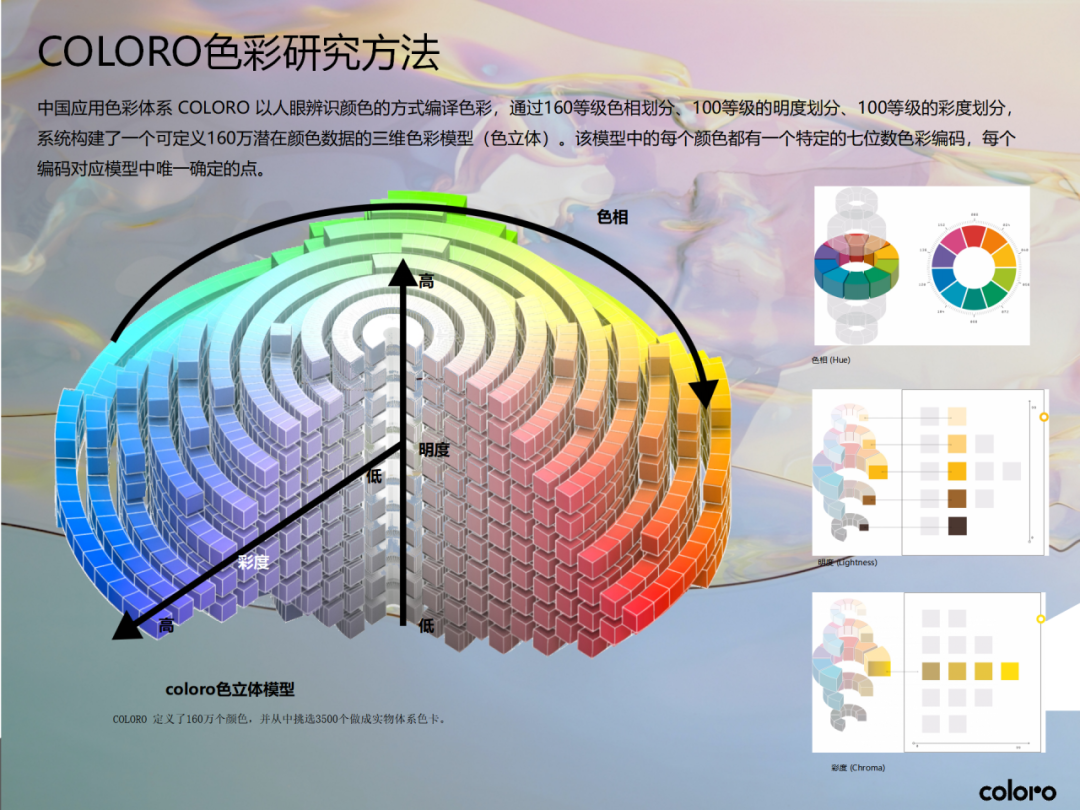Pick the medium brown swatch in Lightness diagram

coord(957,499)
